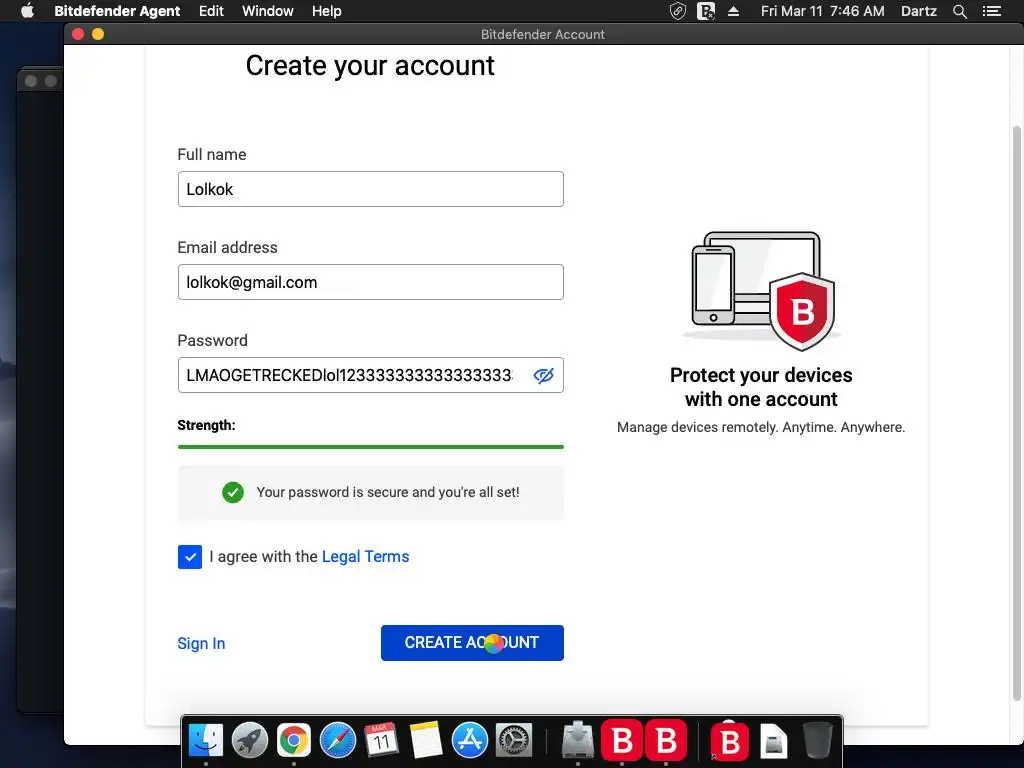Open the Help menu

click(327, 11)
